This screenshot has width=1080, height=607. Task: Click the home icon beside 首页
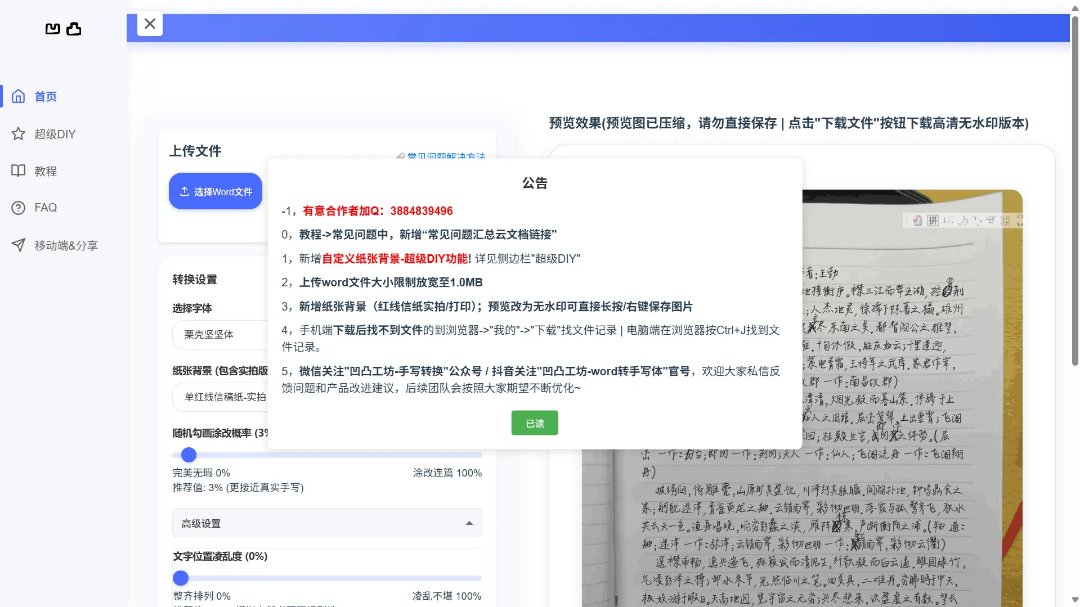(x=18, y=97)
